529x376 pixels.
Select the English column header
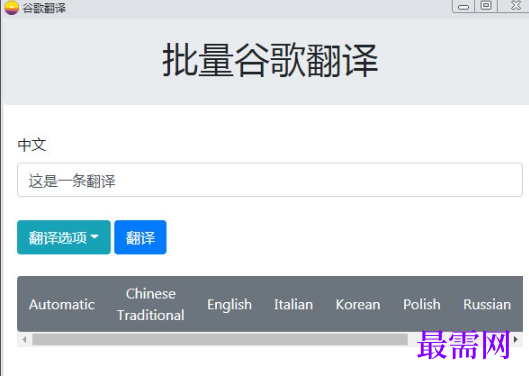click(x=229, y=304)
